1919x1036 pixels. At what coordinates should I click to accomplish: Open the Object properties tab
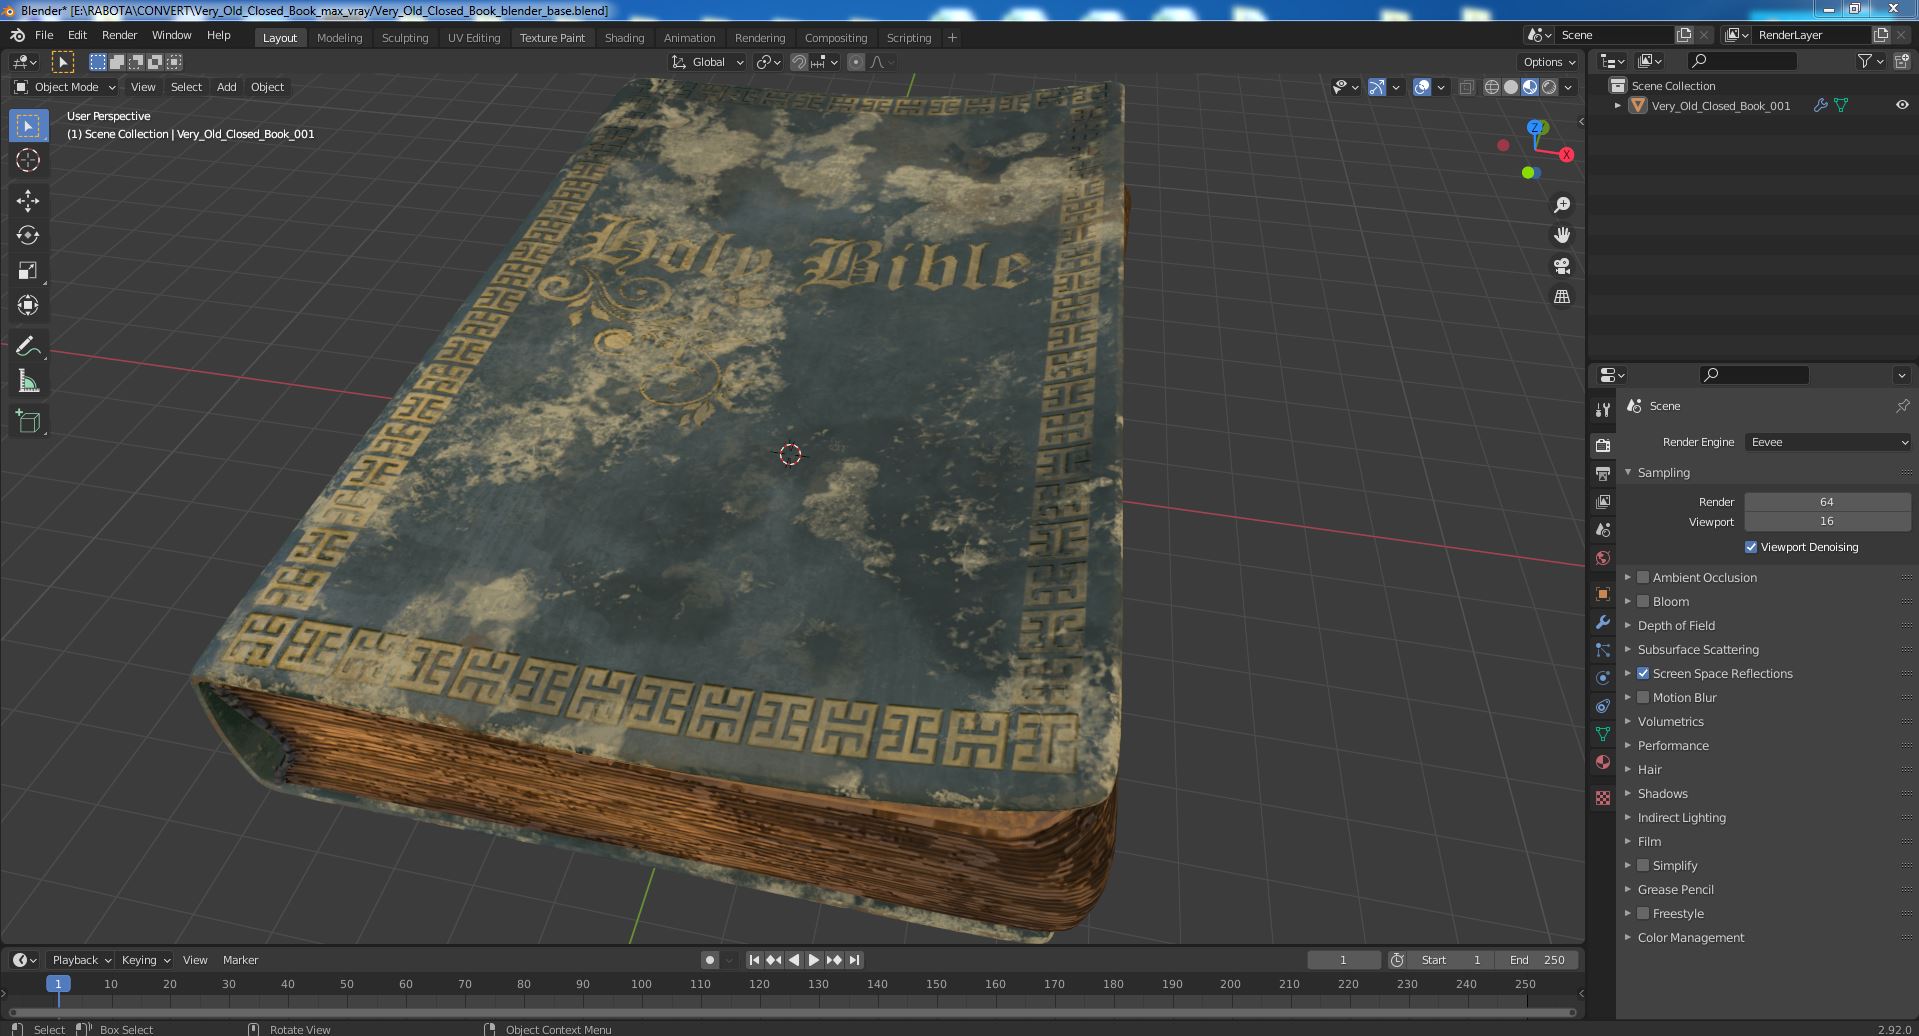(x=1603, y=594)
